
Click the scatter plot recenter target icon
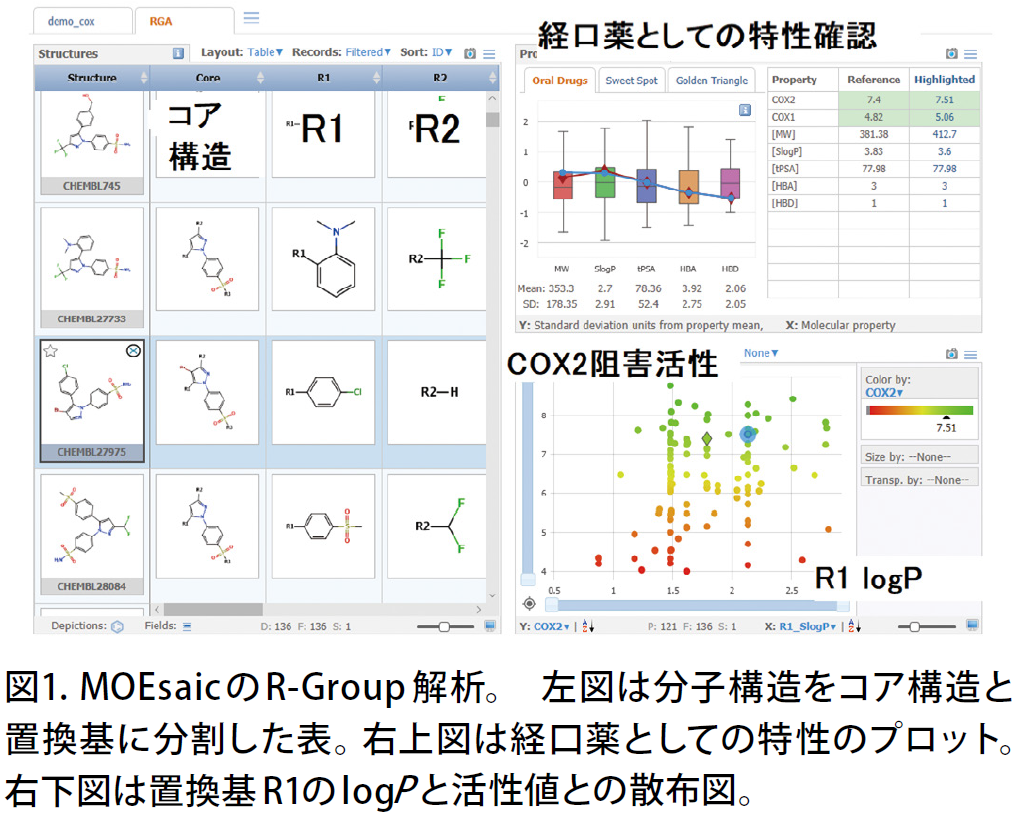[530, 604]
